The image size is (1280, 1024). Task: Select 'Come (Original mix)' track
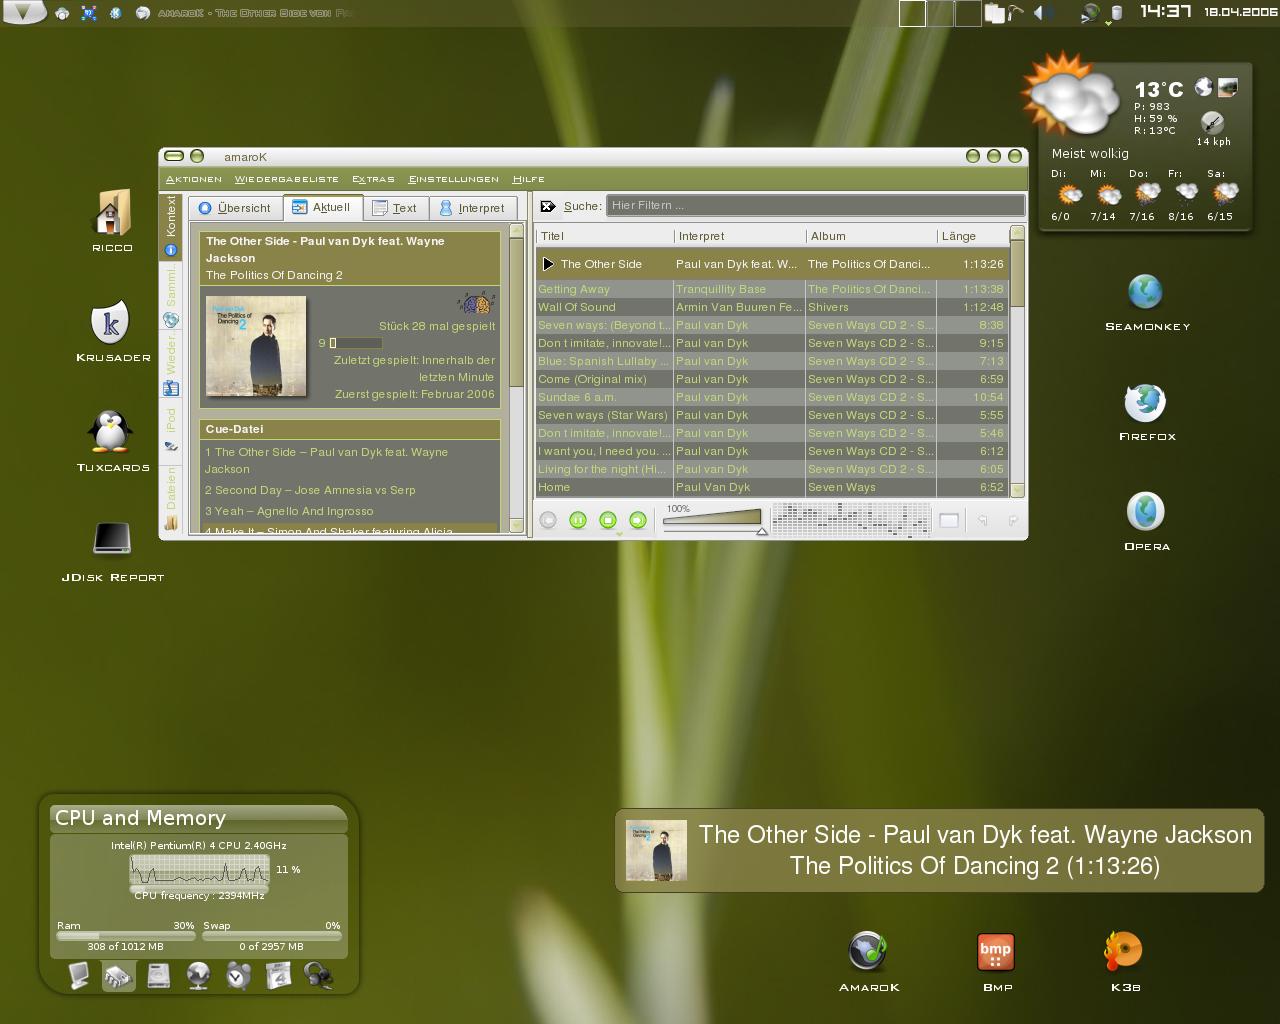pyautogui.click(x=771, y=379)
